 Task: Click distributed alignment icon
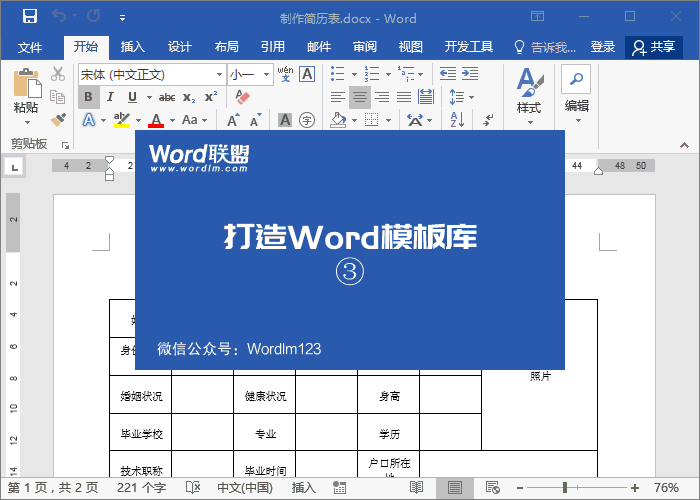point(426,97)
